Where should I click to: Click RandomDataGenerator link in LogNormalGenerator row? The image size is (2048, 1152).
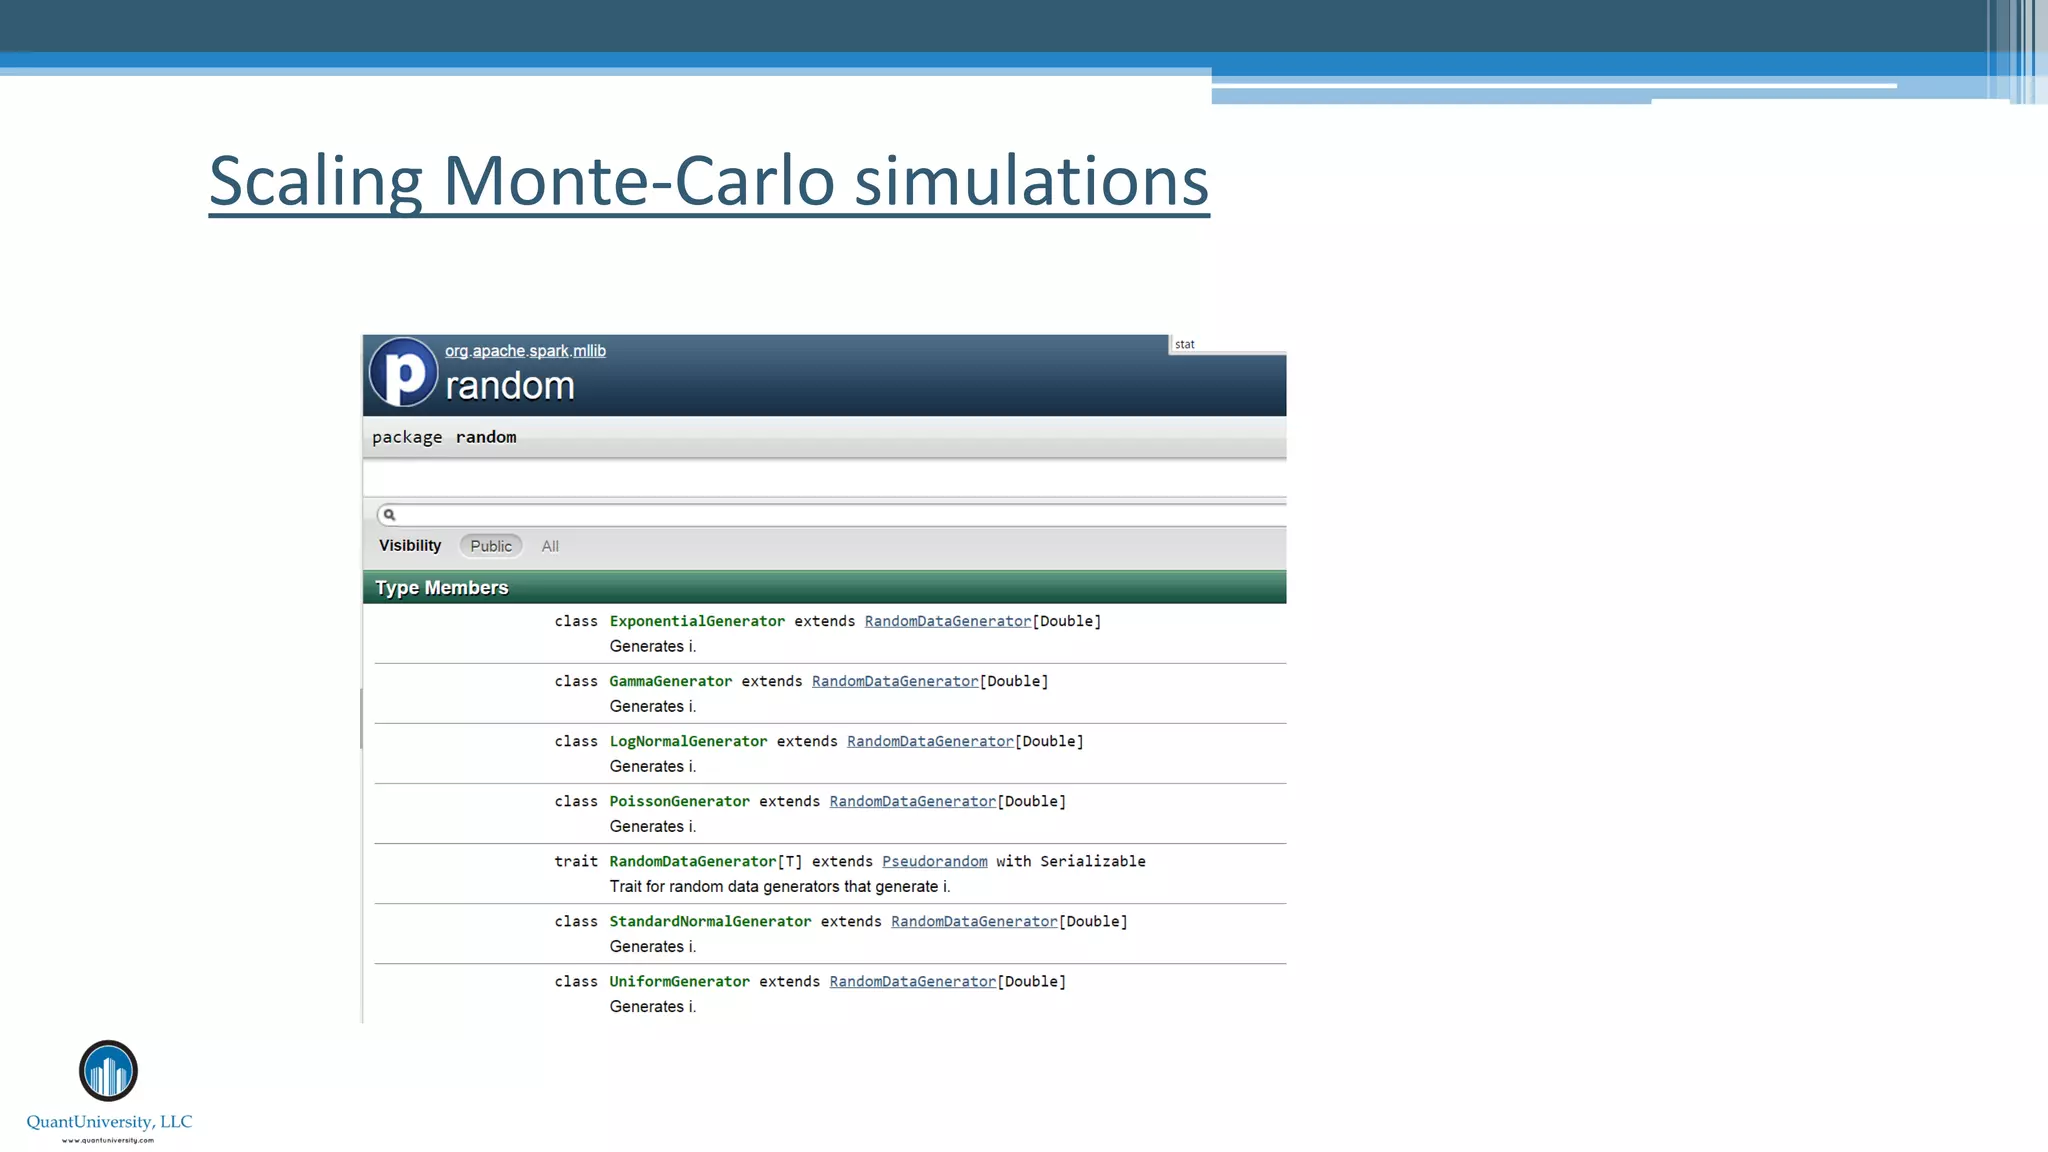[x=930, y=741]
